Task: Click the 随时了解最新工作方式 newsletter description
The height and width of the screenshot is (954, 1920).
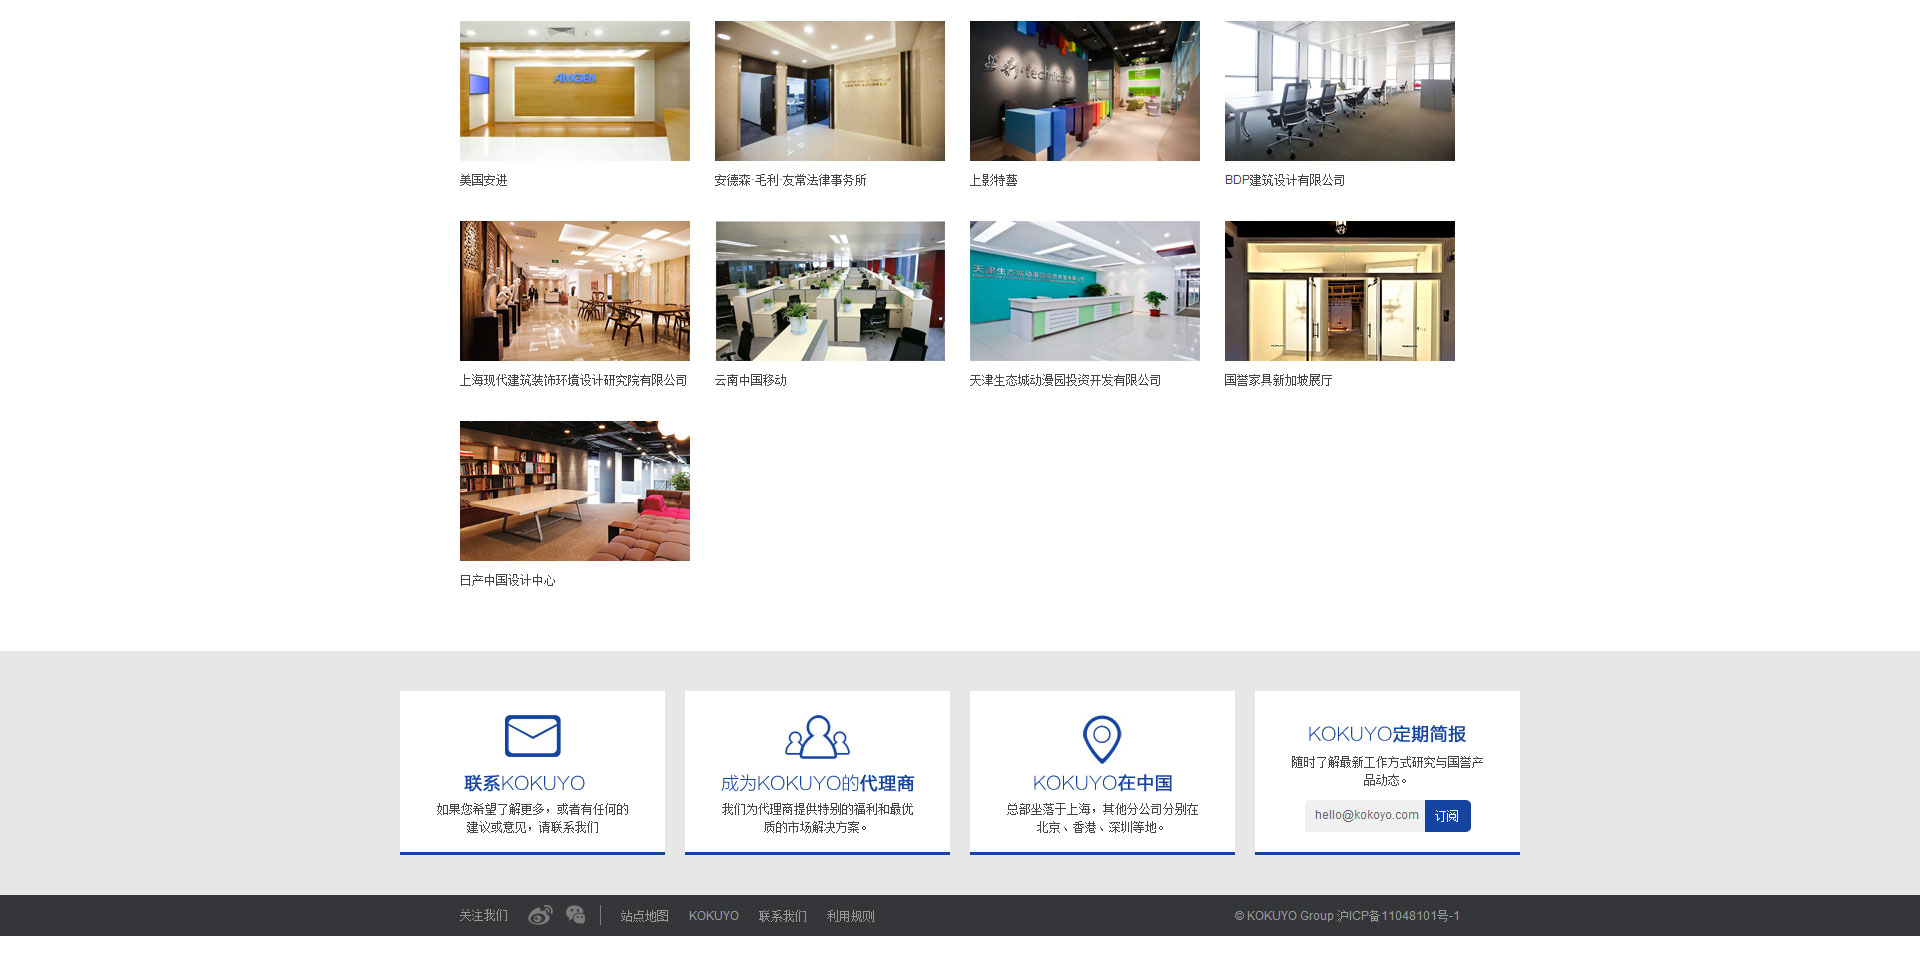Action: [x=1387, y=771]
